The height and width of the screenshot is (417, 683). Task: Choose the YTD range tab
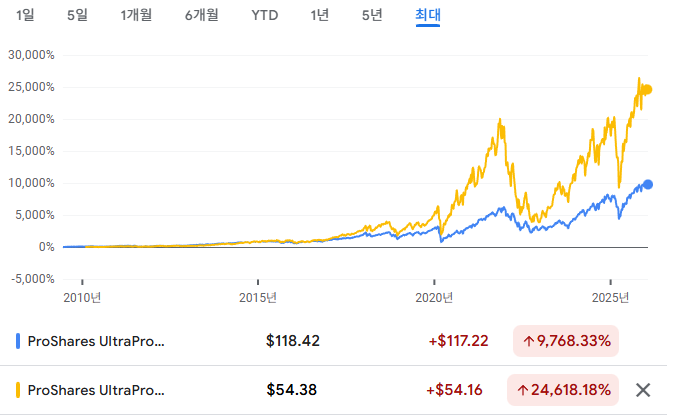264,15
